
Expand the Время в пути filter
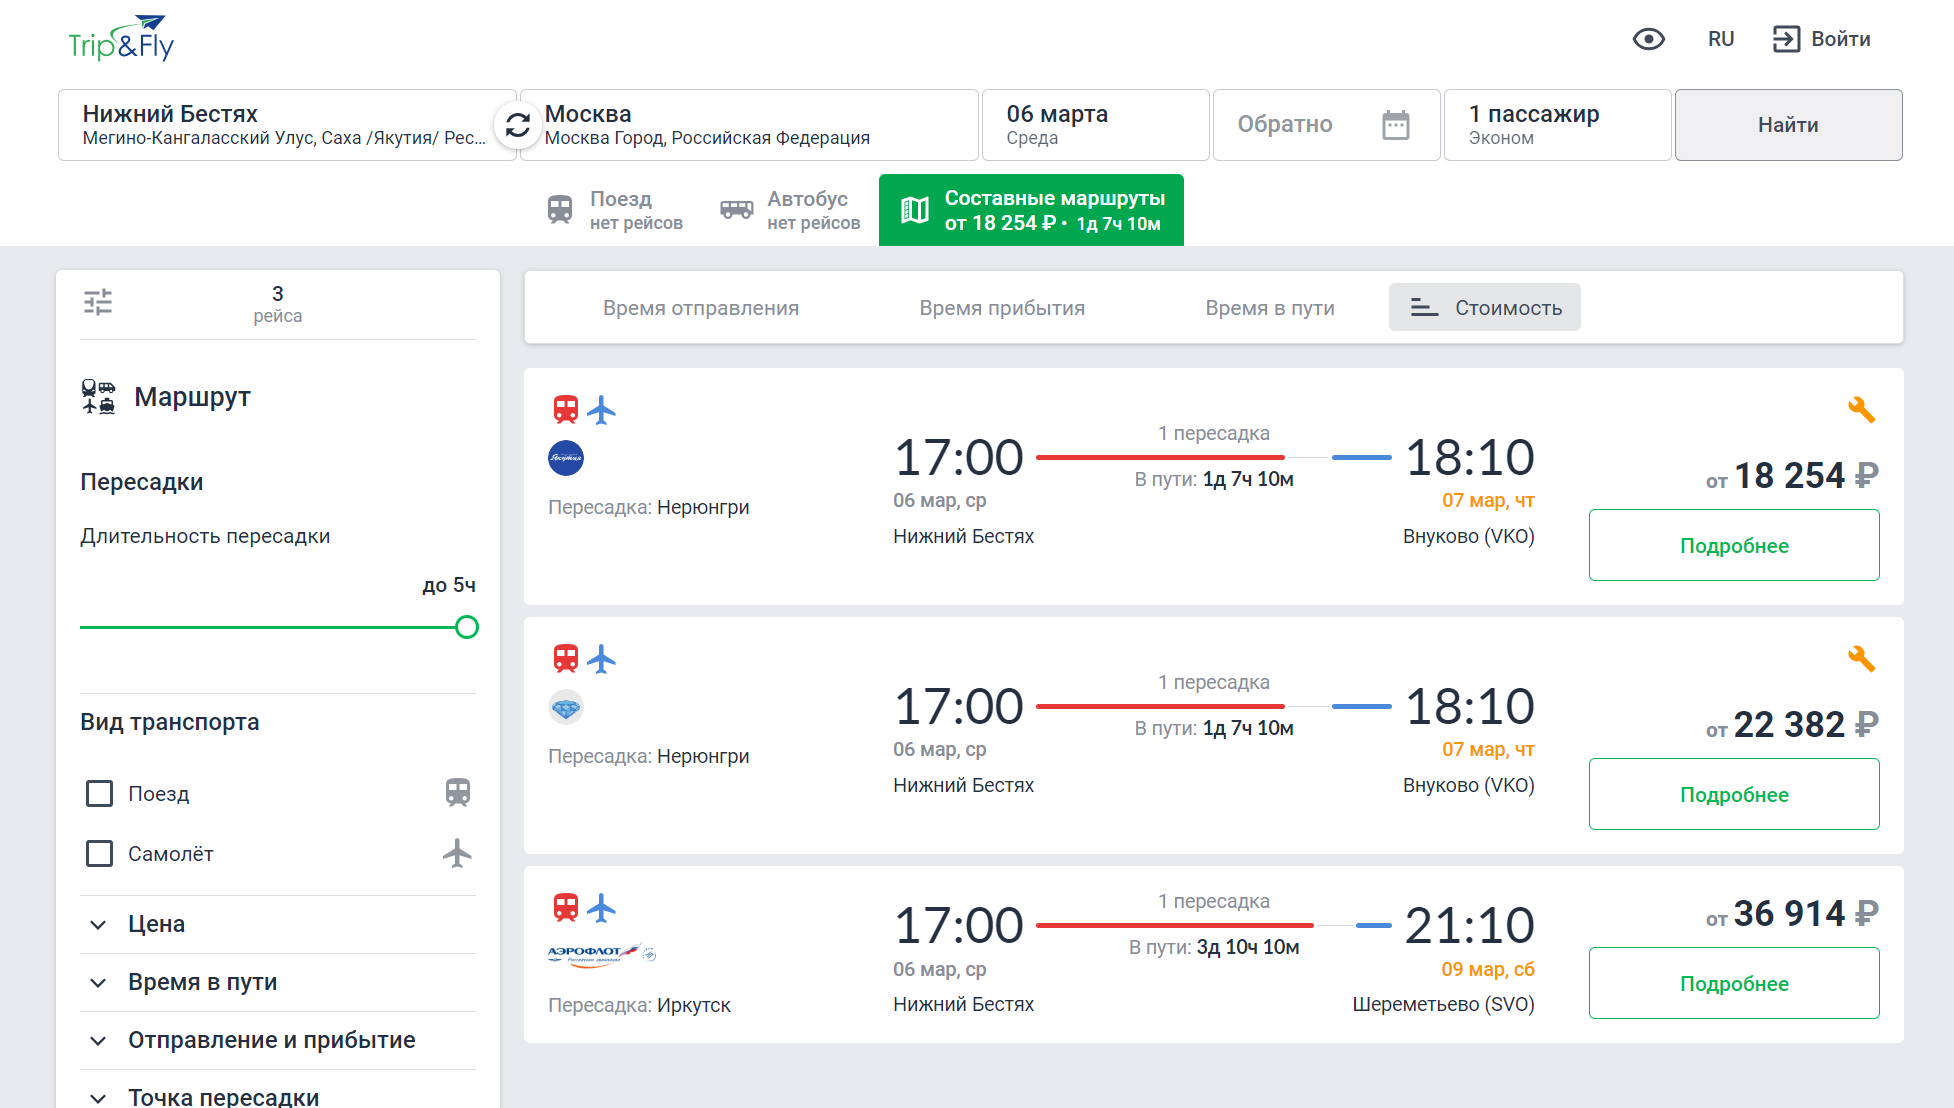278,982
